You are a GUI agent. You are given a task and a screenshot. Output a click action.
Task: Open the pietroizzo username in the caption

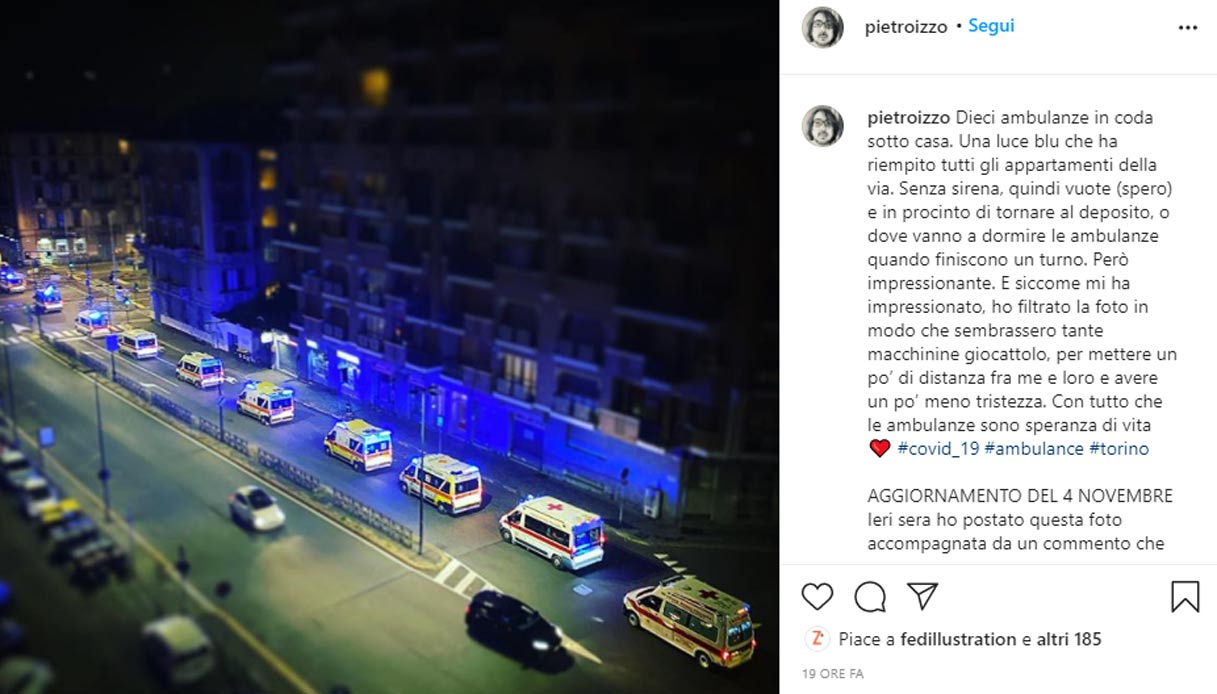pyautogui.click(x=908, y=117)
